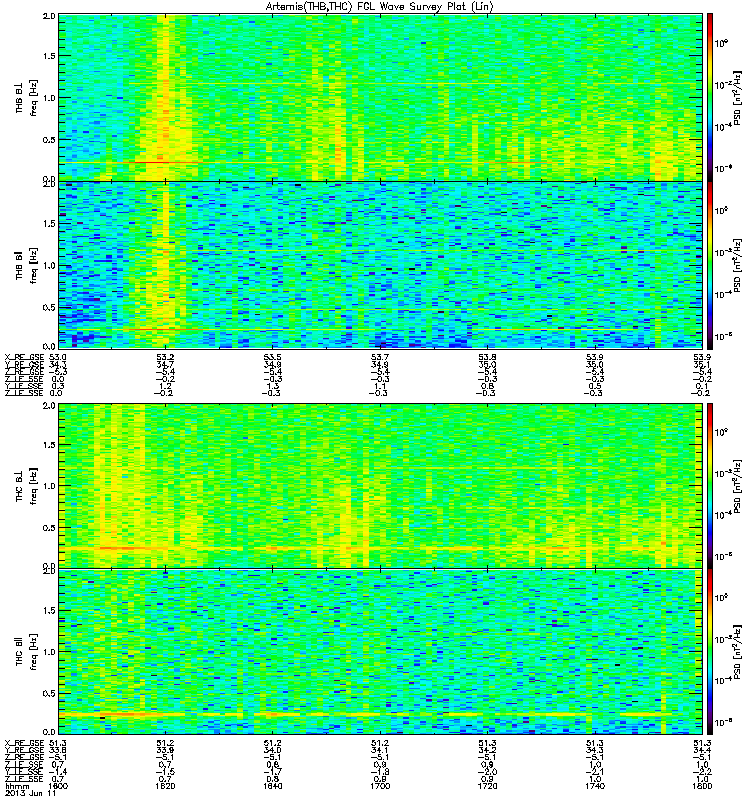This screenshot has height=800, width=750.
Task: Click the 'THC B∥ freq [Hz]' axis label
Action: coord(26,652)
